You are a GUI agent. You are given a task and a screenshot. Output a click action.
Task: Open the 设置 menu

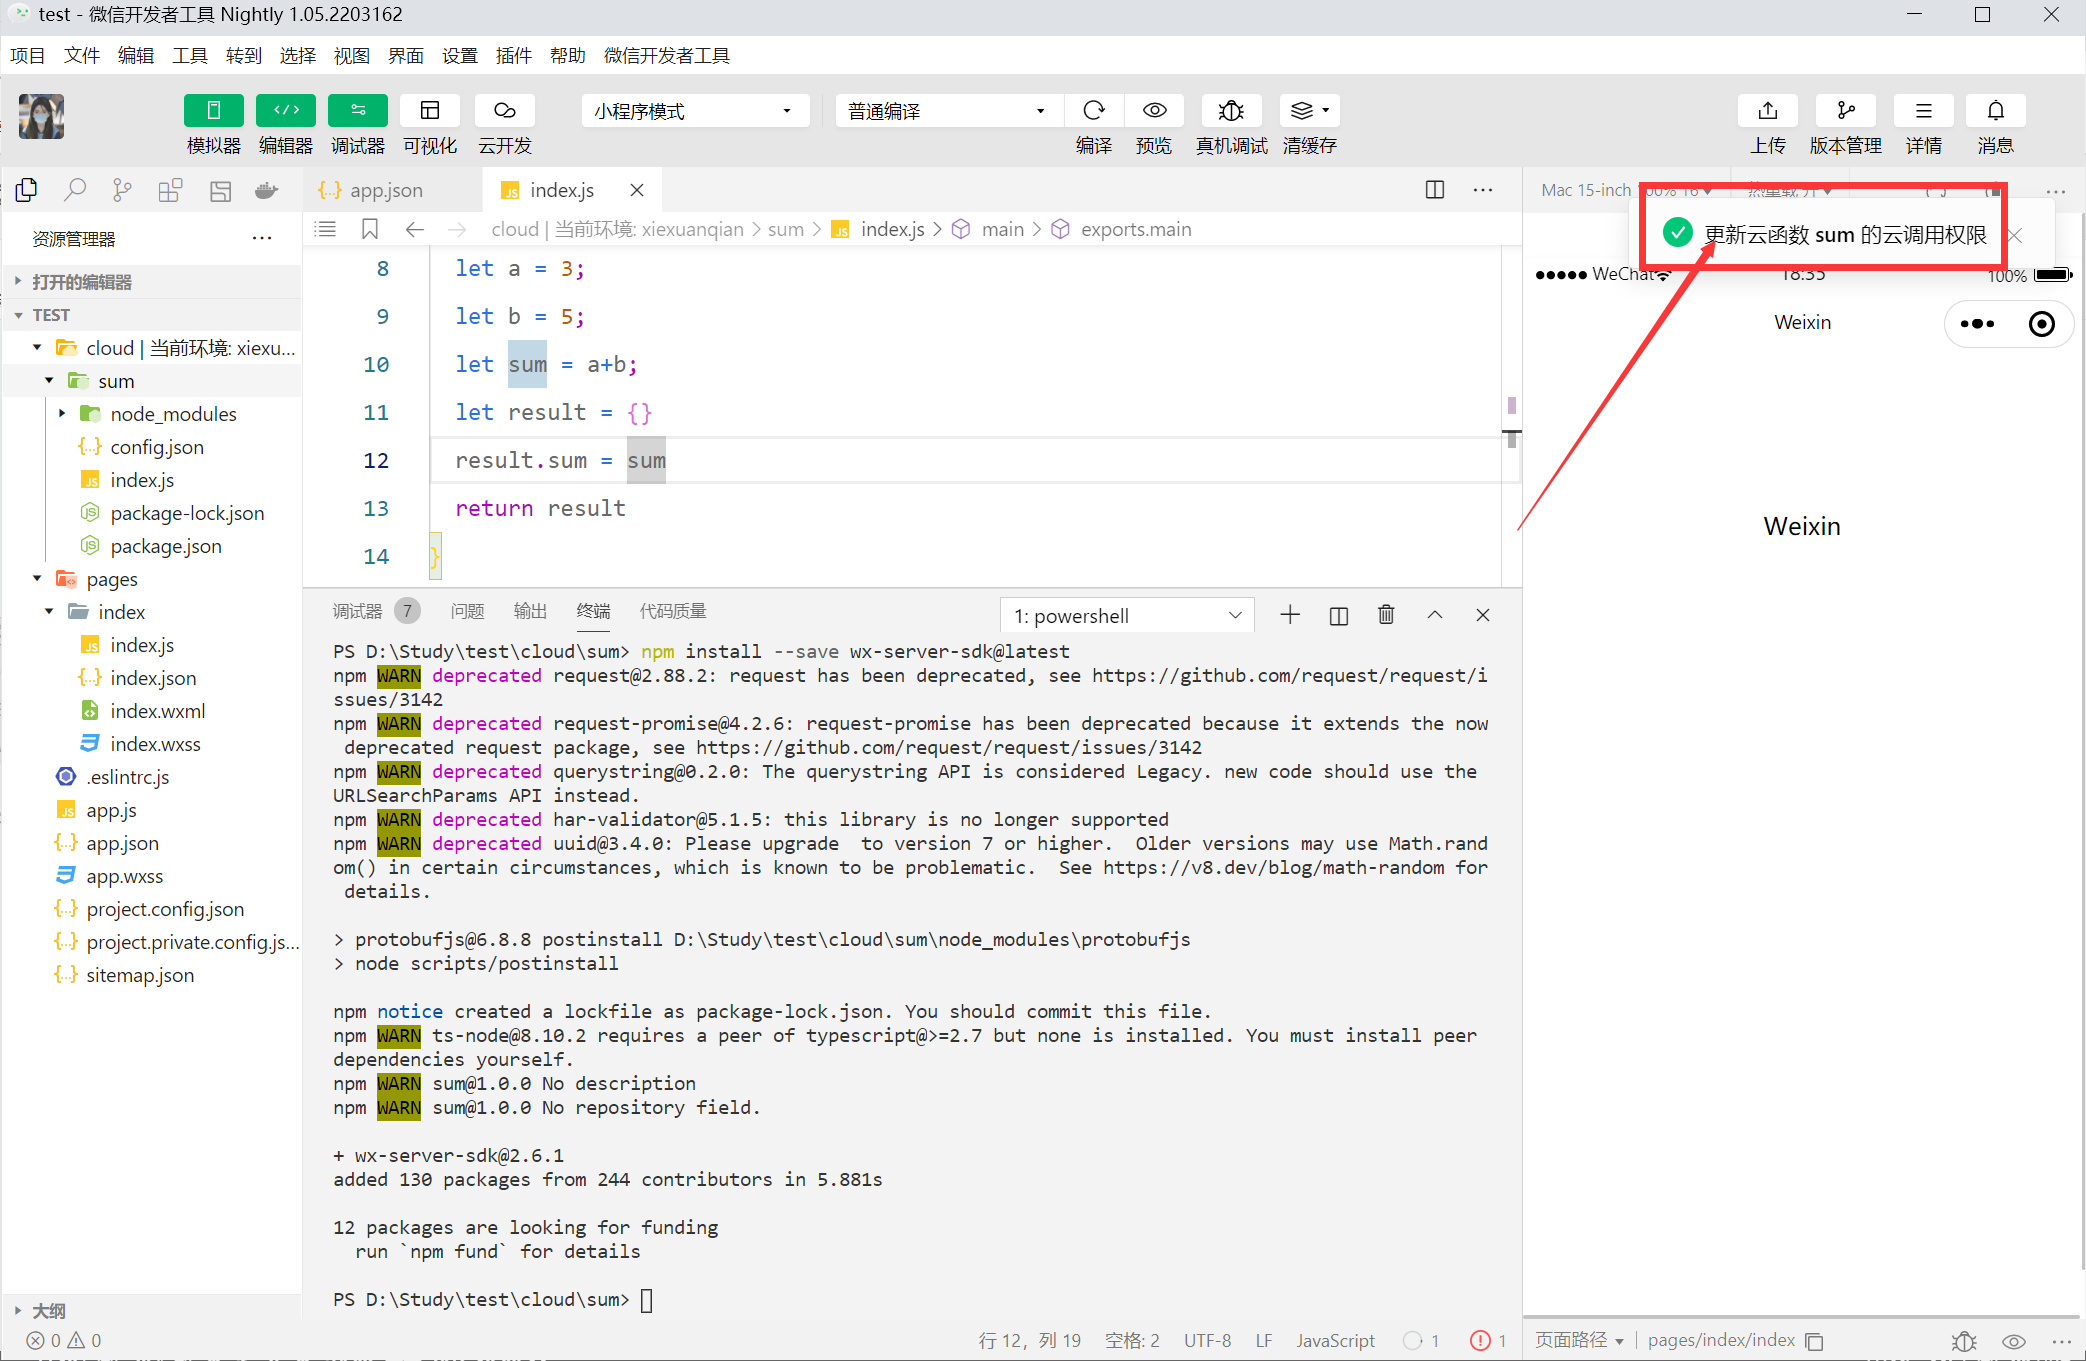460,55
